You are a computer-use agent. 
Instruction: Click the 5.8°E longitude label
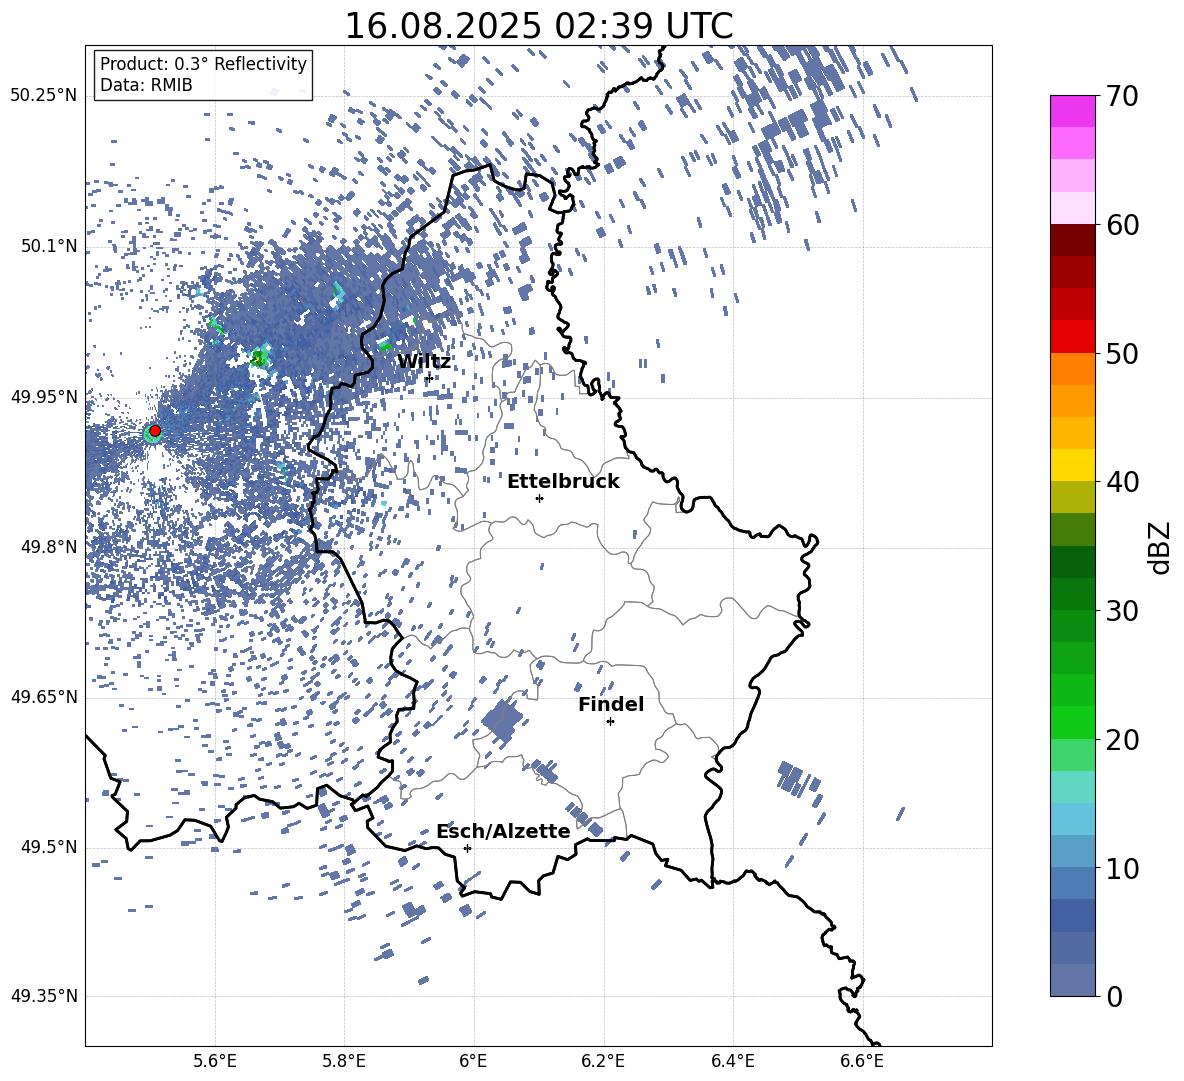[x=344, y=1061]
